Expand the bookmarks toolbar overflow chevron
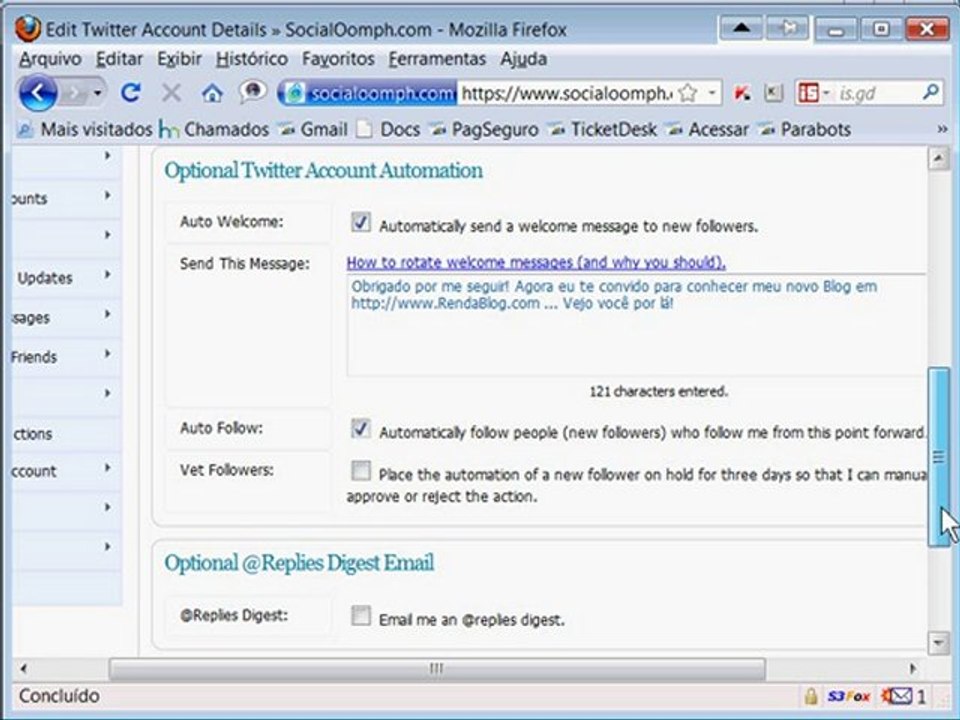 point(942,129)
